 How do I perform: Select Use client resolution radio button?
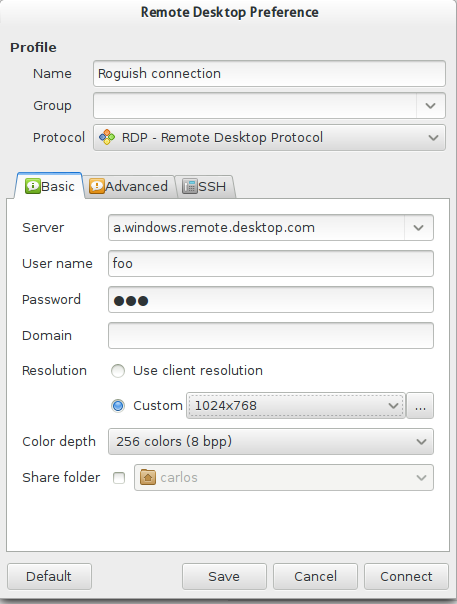coord(118,371)
